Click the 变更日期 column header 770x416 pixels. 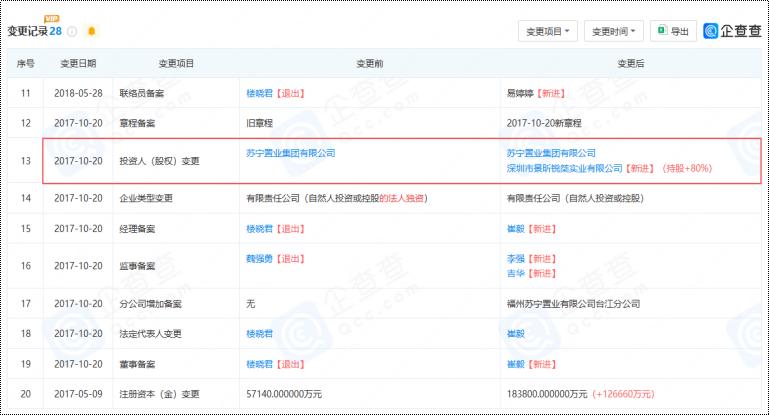tap(78, 63)
